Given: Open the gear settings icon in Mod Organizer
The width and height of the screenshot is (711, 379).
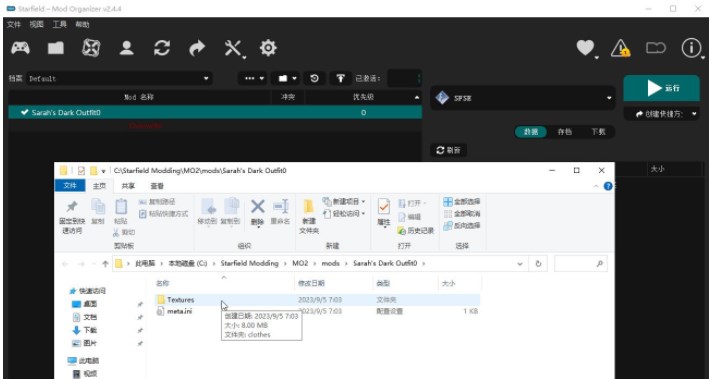Looking at the screenshot, I should tap(268, 48).
